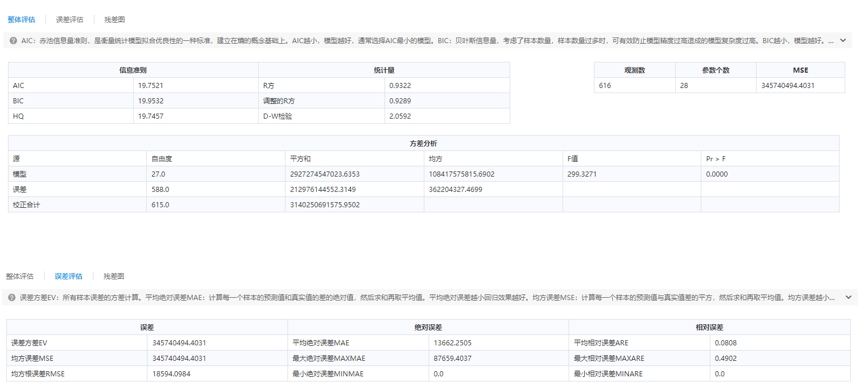The image size is (866, 391).
Task: Switch to 整体评估 tab in the error metrics panel
Action: pyautogui.click(x=20, y=276)
